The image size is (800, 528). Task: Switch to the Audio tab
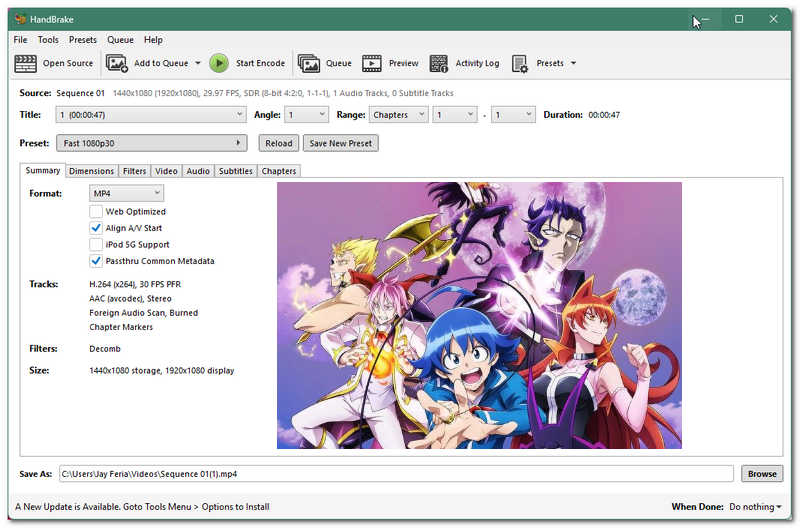pyautogui.click(x=198, y=171)
